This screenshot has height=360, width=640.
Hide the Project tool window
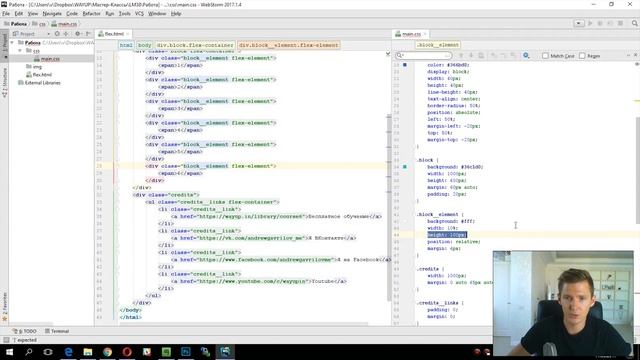coord(88,34)
